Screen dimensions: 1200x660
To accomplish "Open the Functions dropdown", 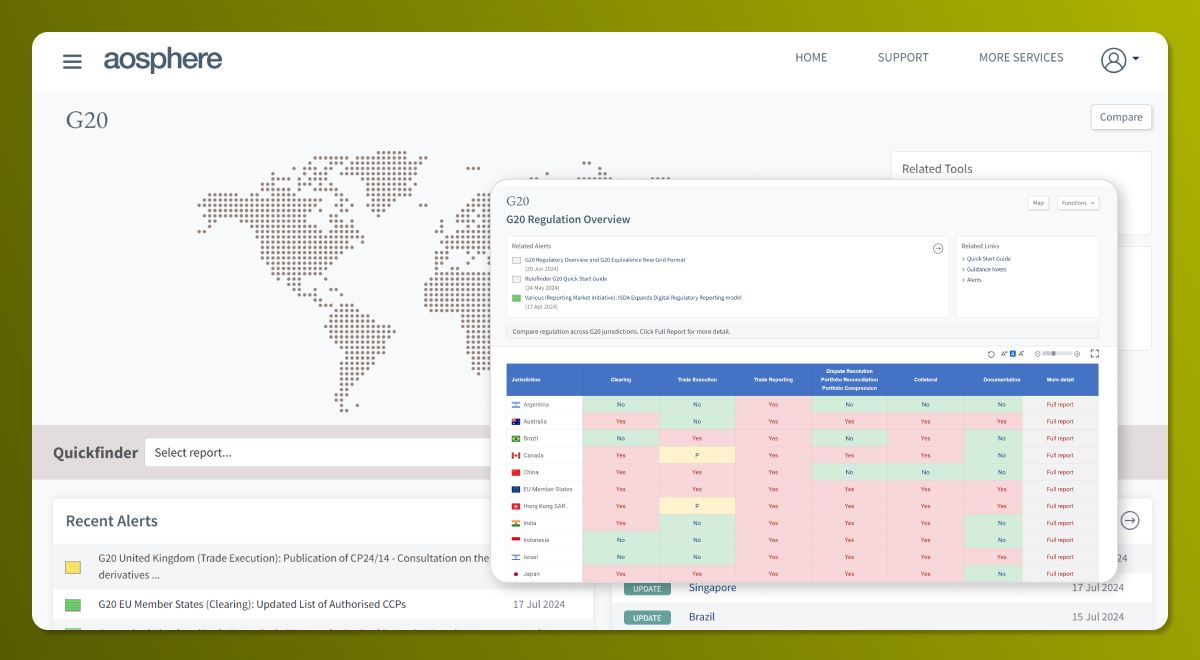I will [x=1078, y=203].
